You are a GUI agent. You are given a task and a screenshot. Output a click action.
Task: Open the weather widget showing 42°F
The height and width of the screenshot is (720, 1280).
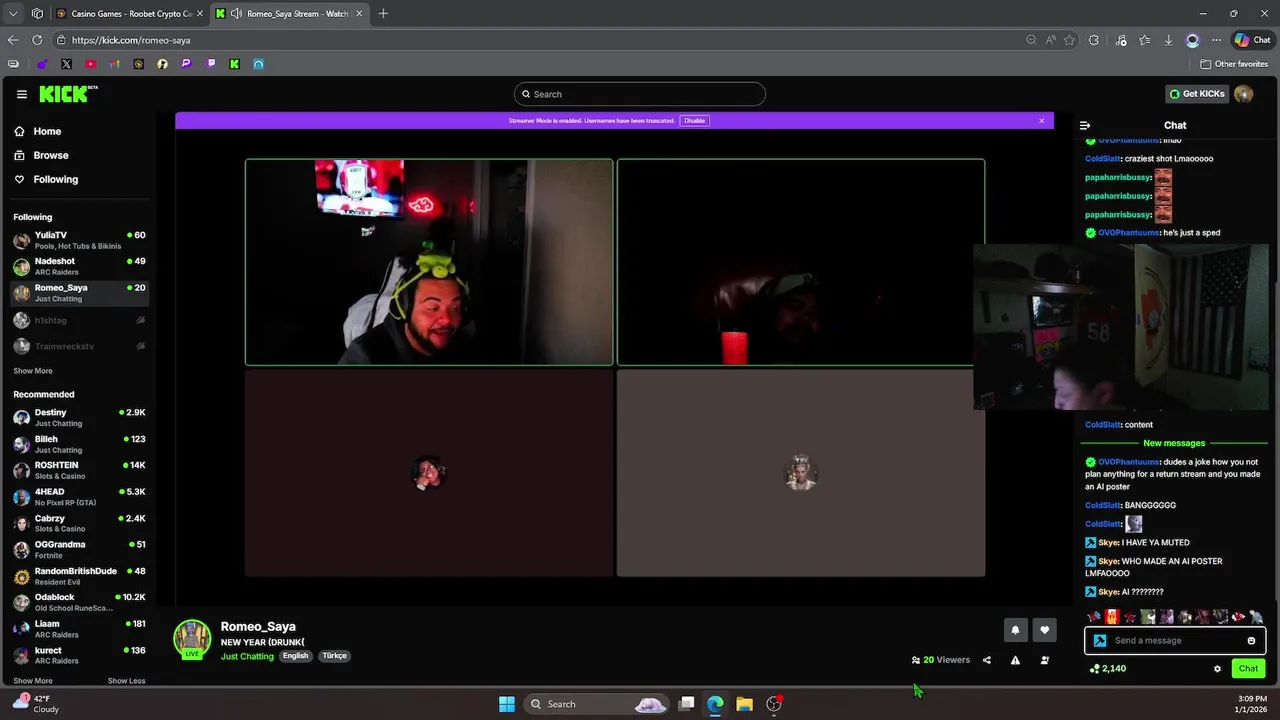coord(35,704)
